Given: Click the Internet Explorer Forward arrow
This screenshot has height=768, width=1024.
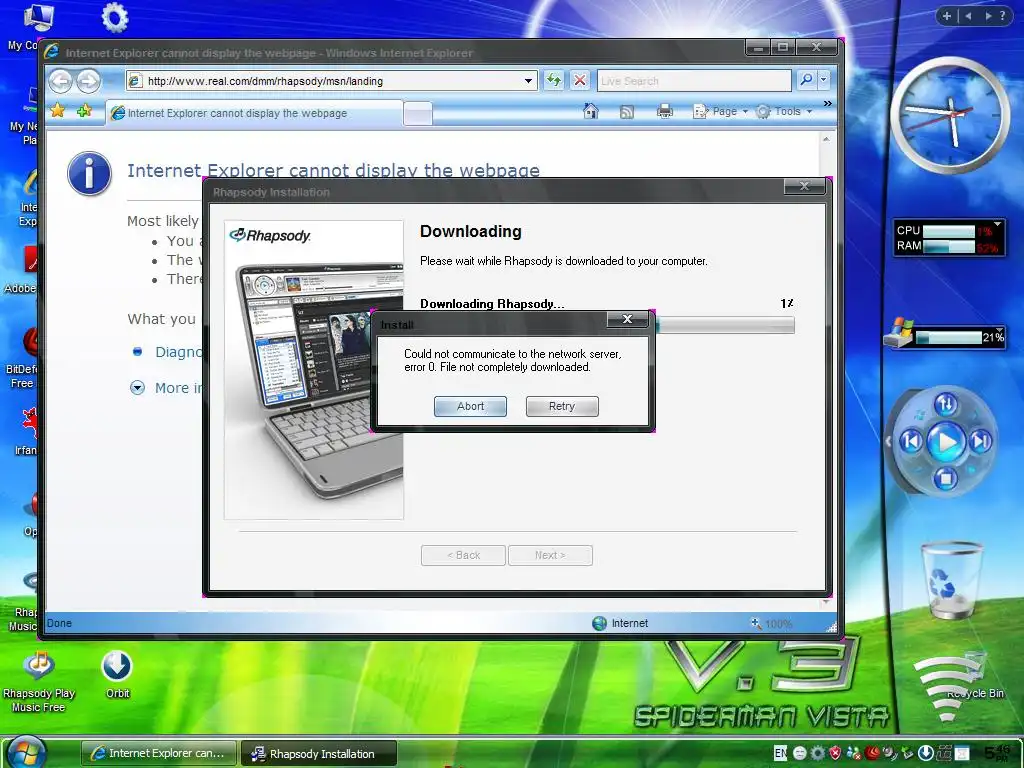Looking at the screenshot, I should click(x=89, y=81).
